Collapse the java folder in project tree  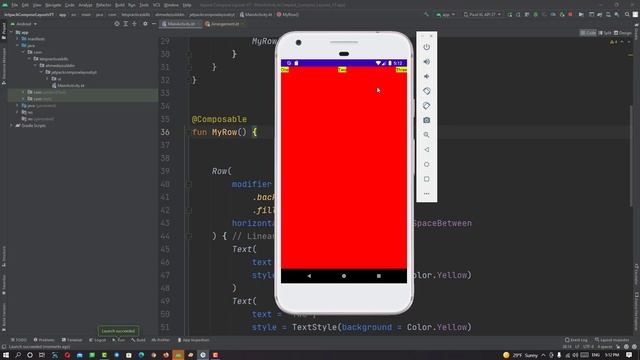pos(18,45)
